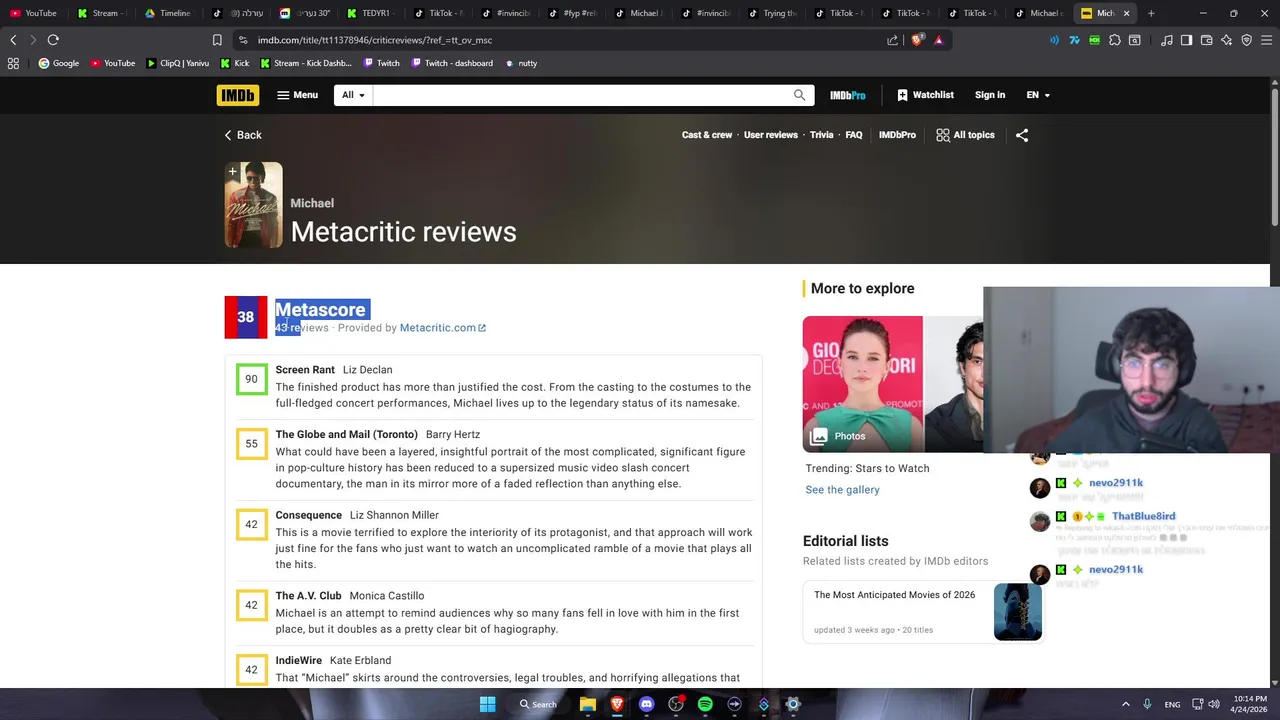This screenshot has height=720, width=1280.
Task: Click the share icon
Action: click(x=1022, y=135)
